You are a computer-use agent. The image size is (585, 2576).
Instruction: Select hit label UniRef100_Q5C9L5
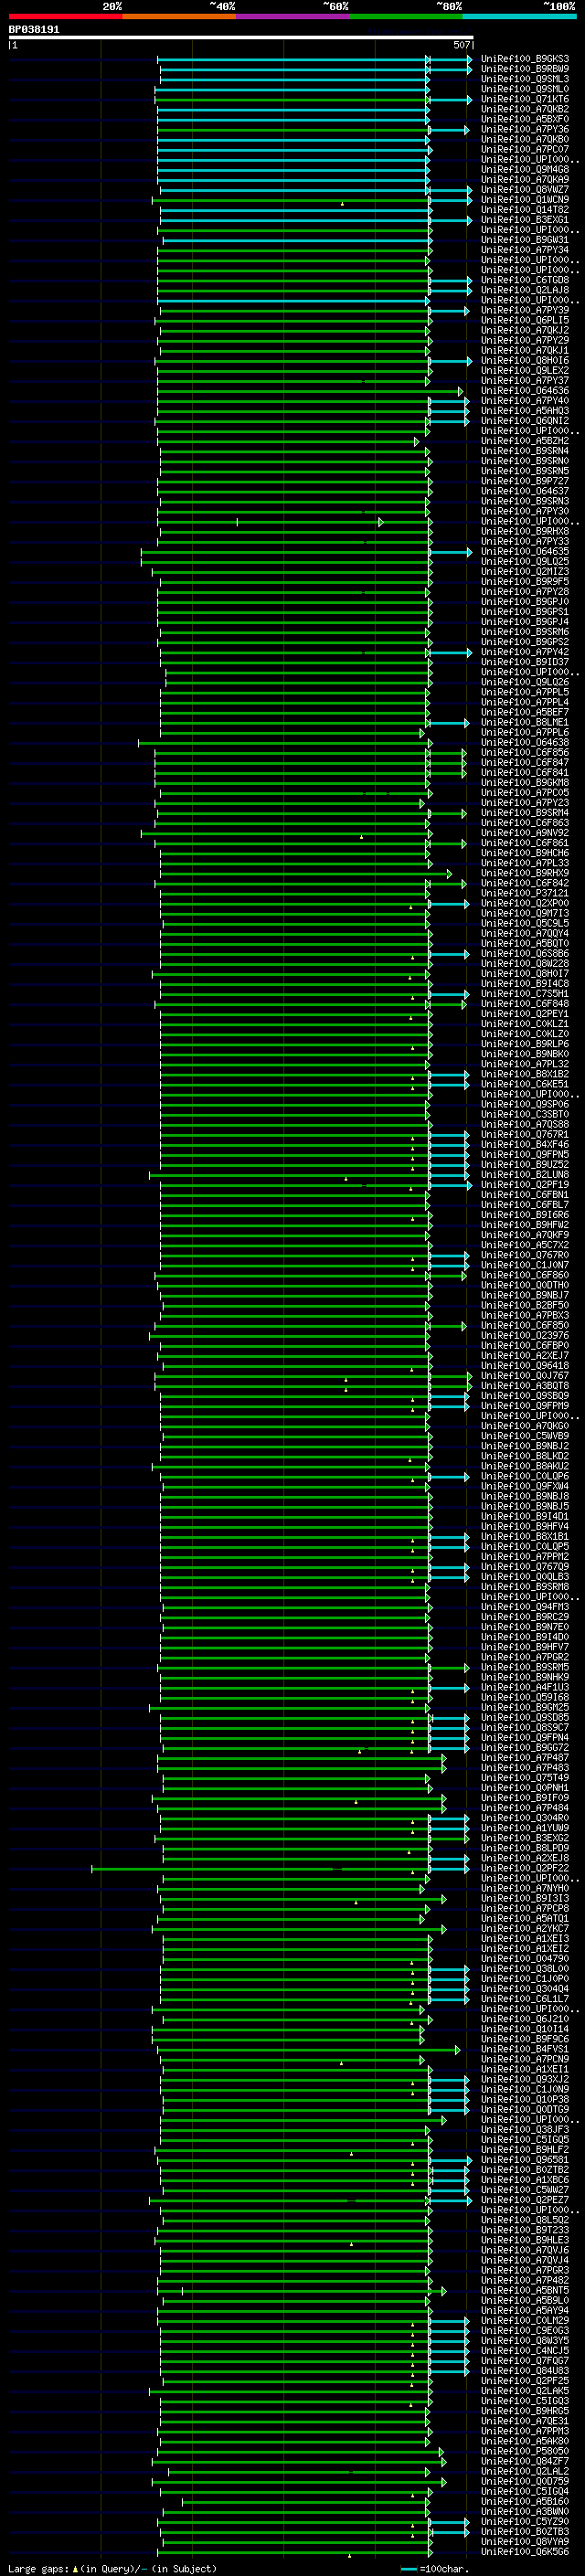525,923
